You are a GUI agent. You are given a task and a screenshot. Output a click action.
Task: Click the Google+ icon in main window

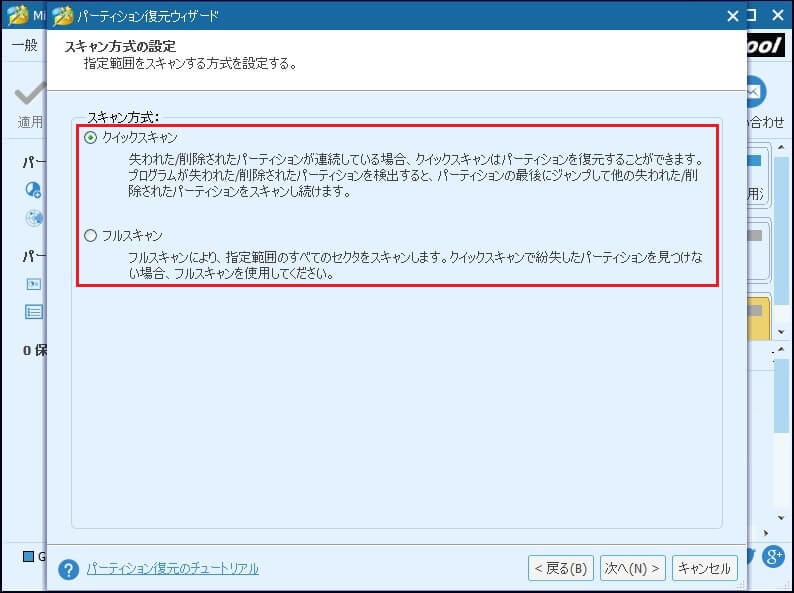[x=774, y=557]
